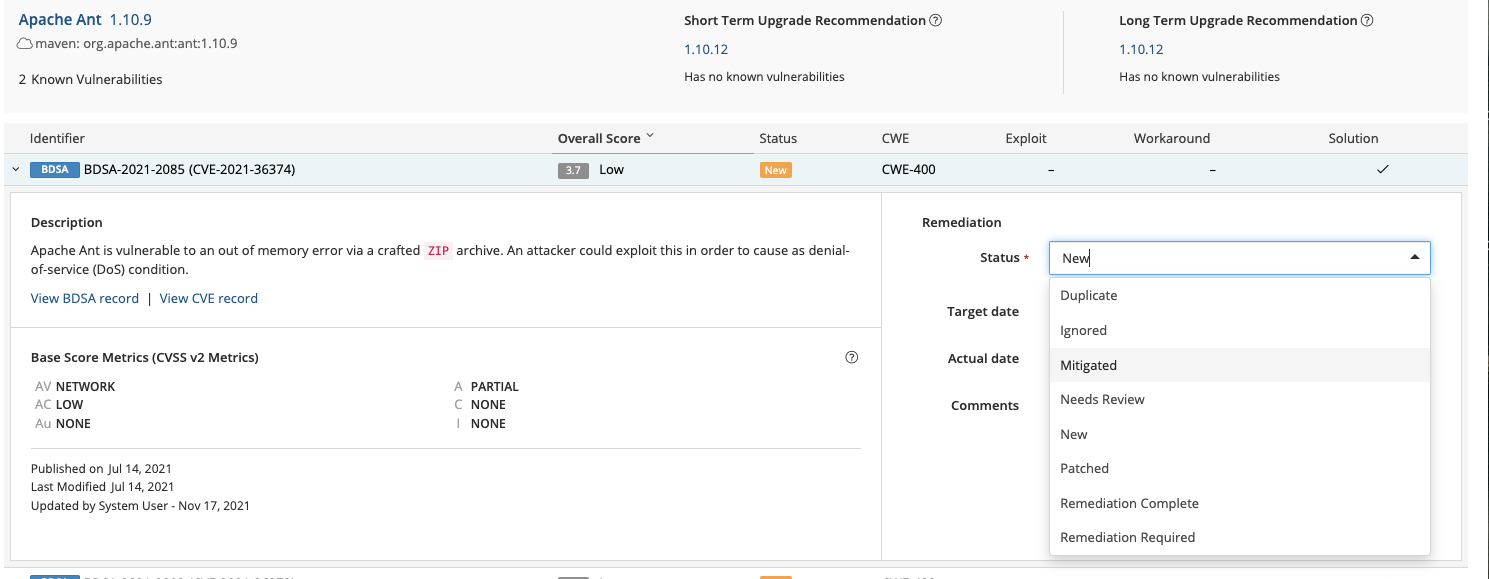This screenshot has height=579, width=1489.
Task: Open long term recommended version 1.10.12
Action: 1141,49
